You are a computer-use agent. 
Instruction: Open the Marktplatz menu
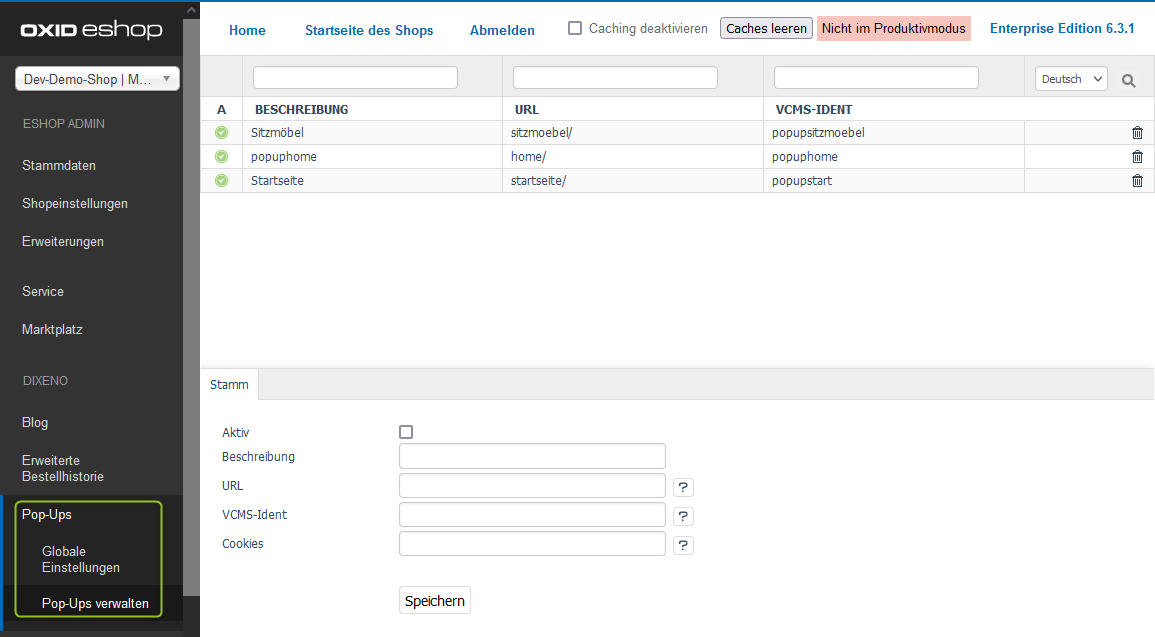52,329
